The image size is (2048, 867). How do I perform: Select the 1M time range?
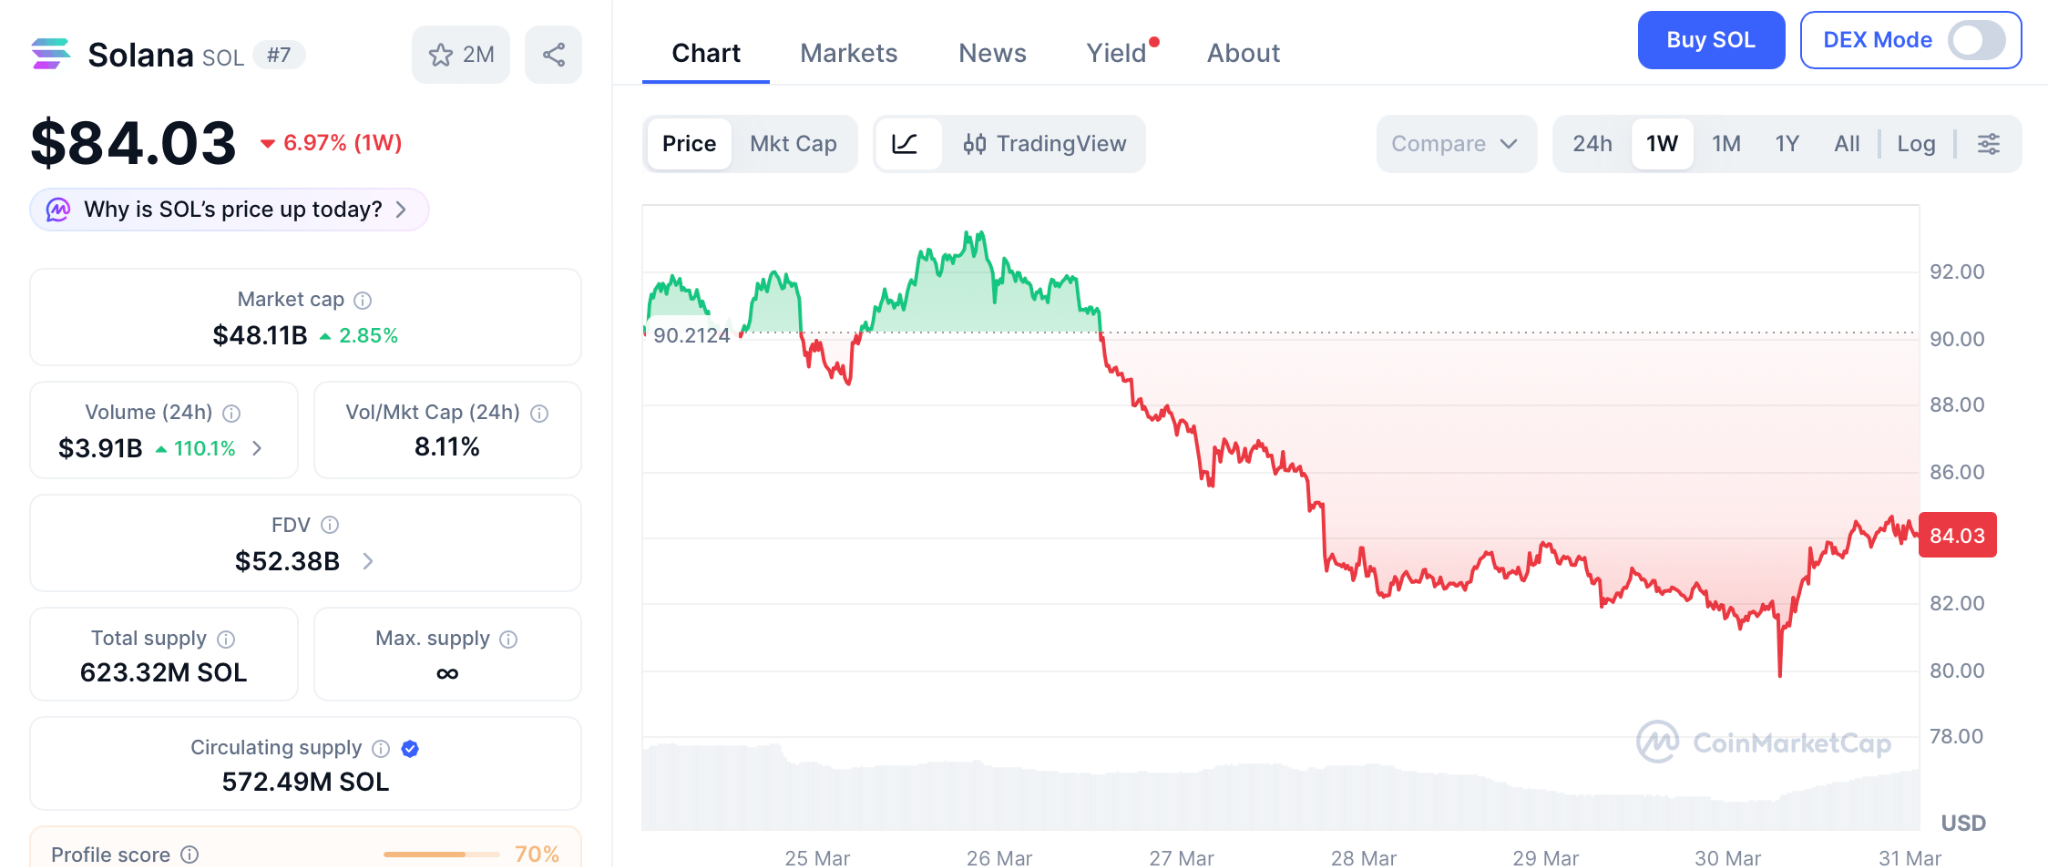(x=1726, y=144)
